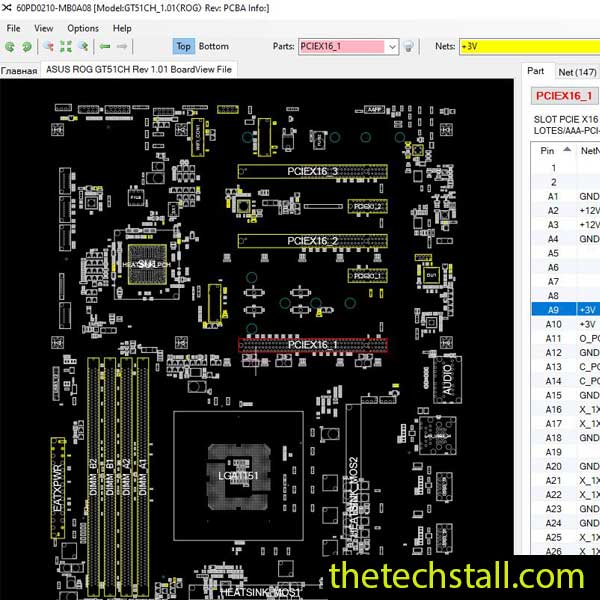Click the Nets field containing +3V
Screen dimensions: 600x600
coord(530,46)
